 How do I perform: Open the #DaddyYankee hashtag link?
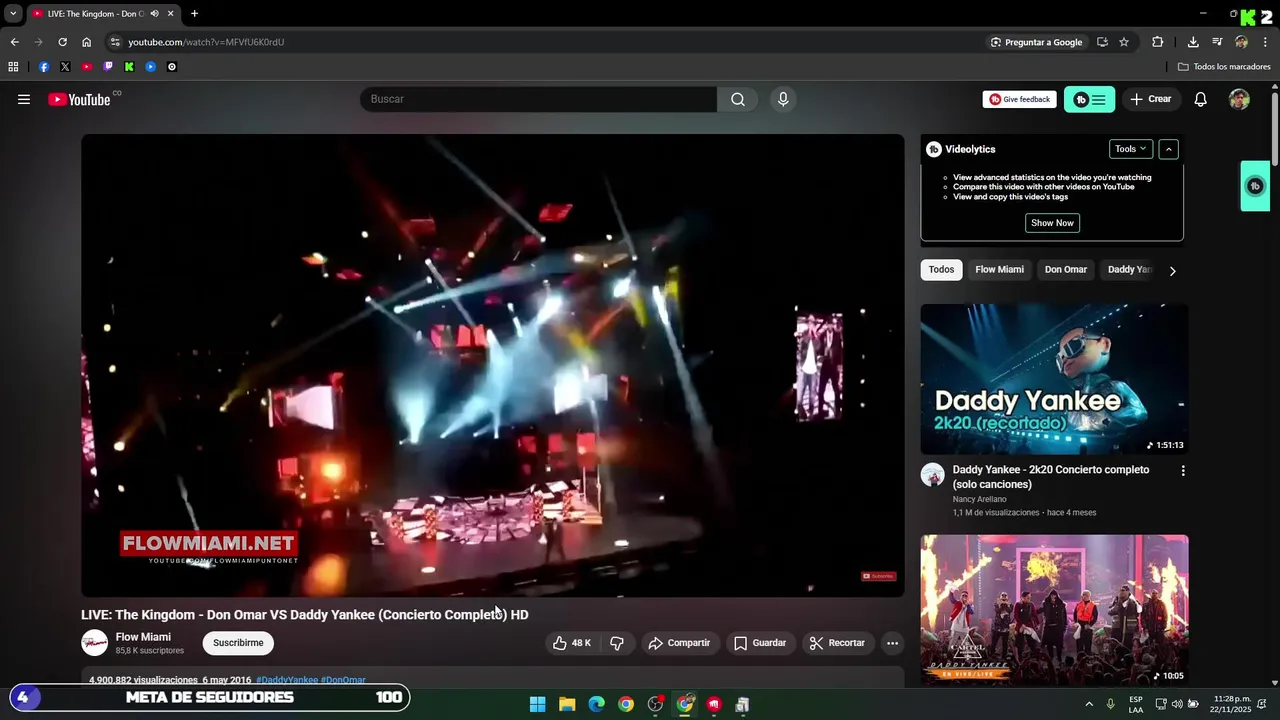tap(287, 680)
